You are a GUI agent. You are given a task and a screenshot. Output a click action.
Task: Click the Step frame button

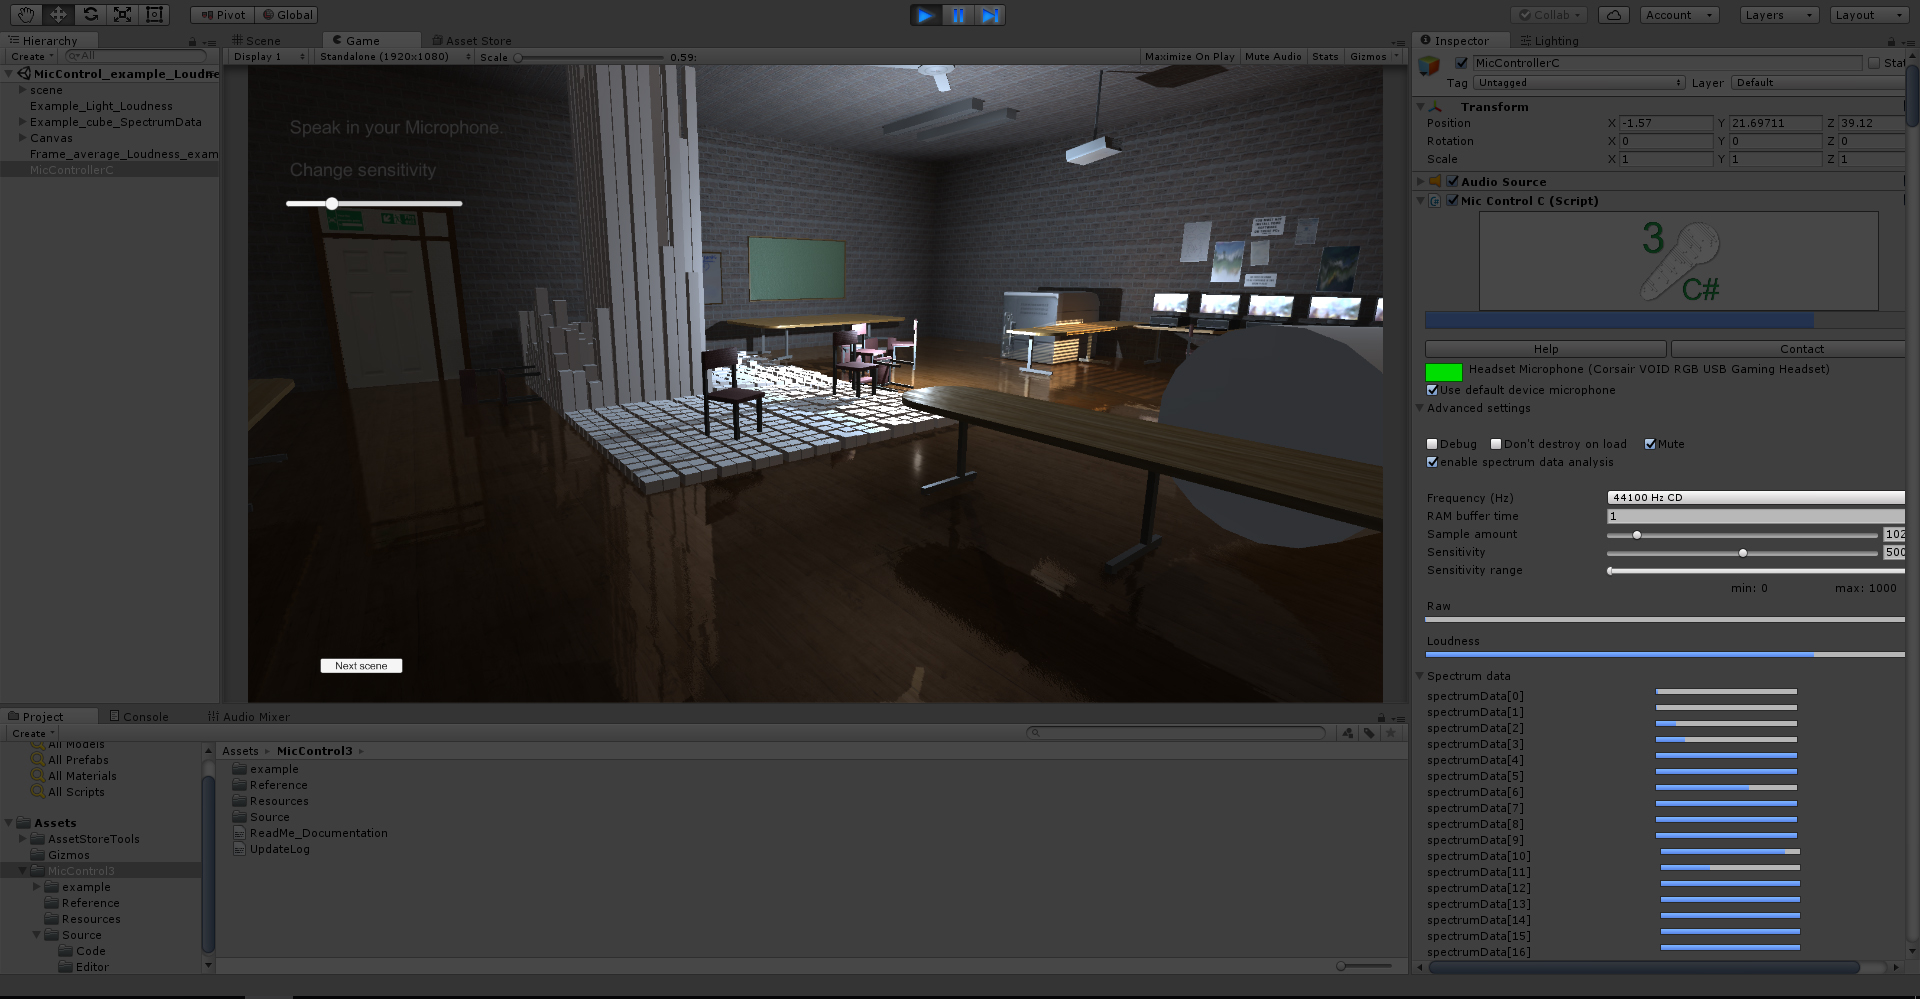990,15
